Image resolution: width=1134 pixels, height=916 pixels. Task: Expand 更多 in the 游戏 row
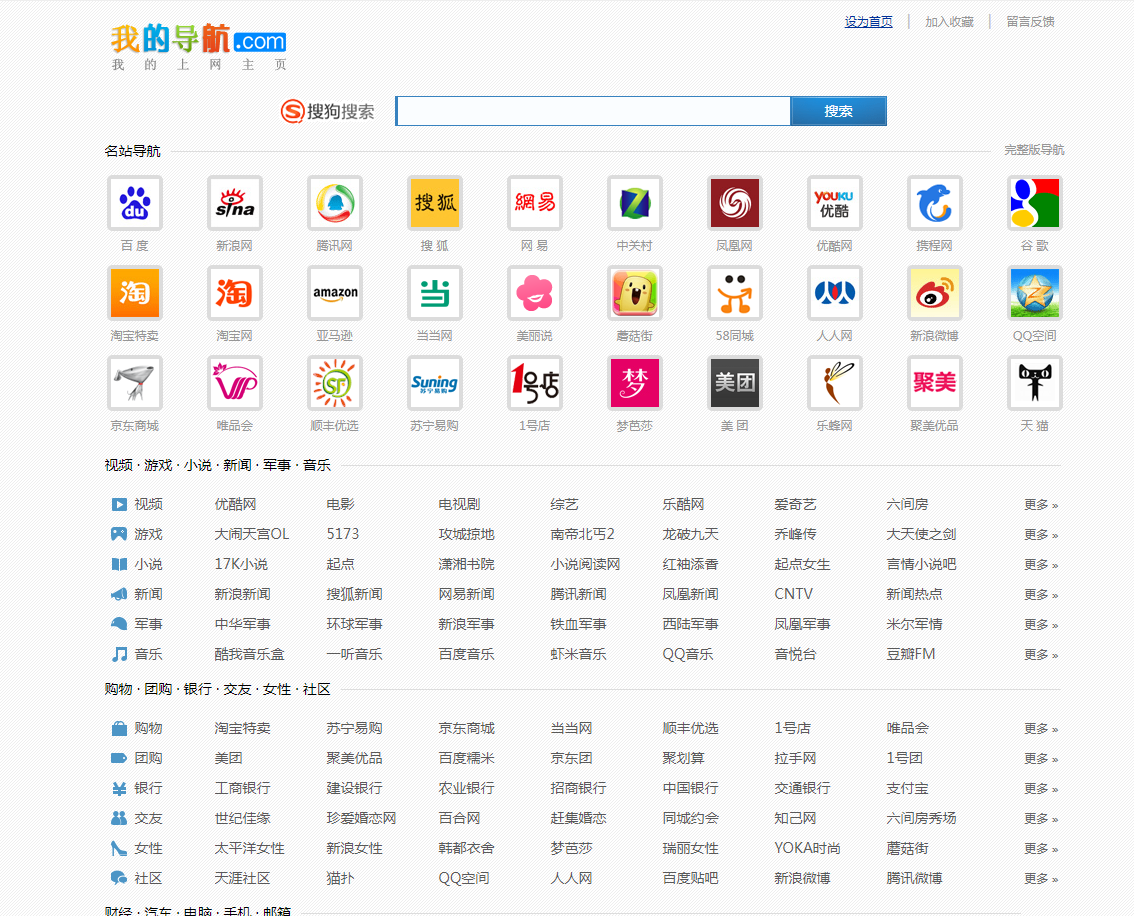1041,534
